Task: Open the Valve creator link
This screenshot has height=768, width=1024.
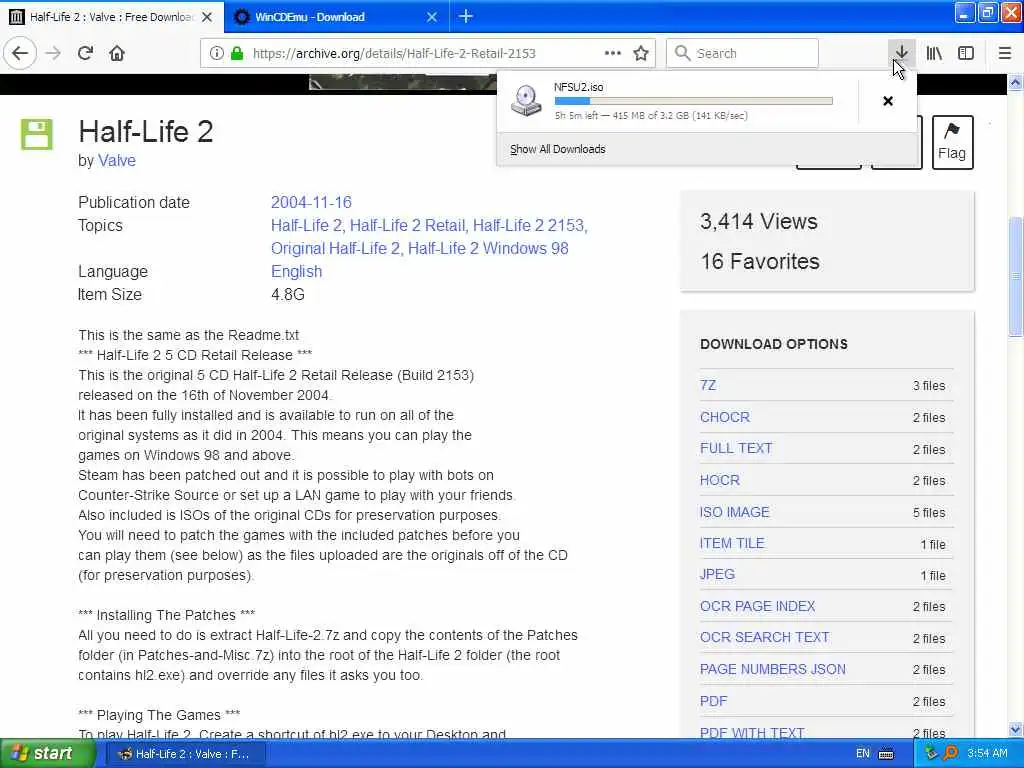Action: [x=117, y=161]
